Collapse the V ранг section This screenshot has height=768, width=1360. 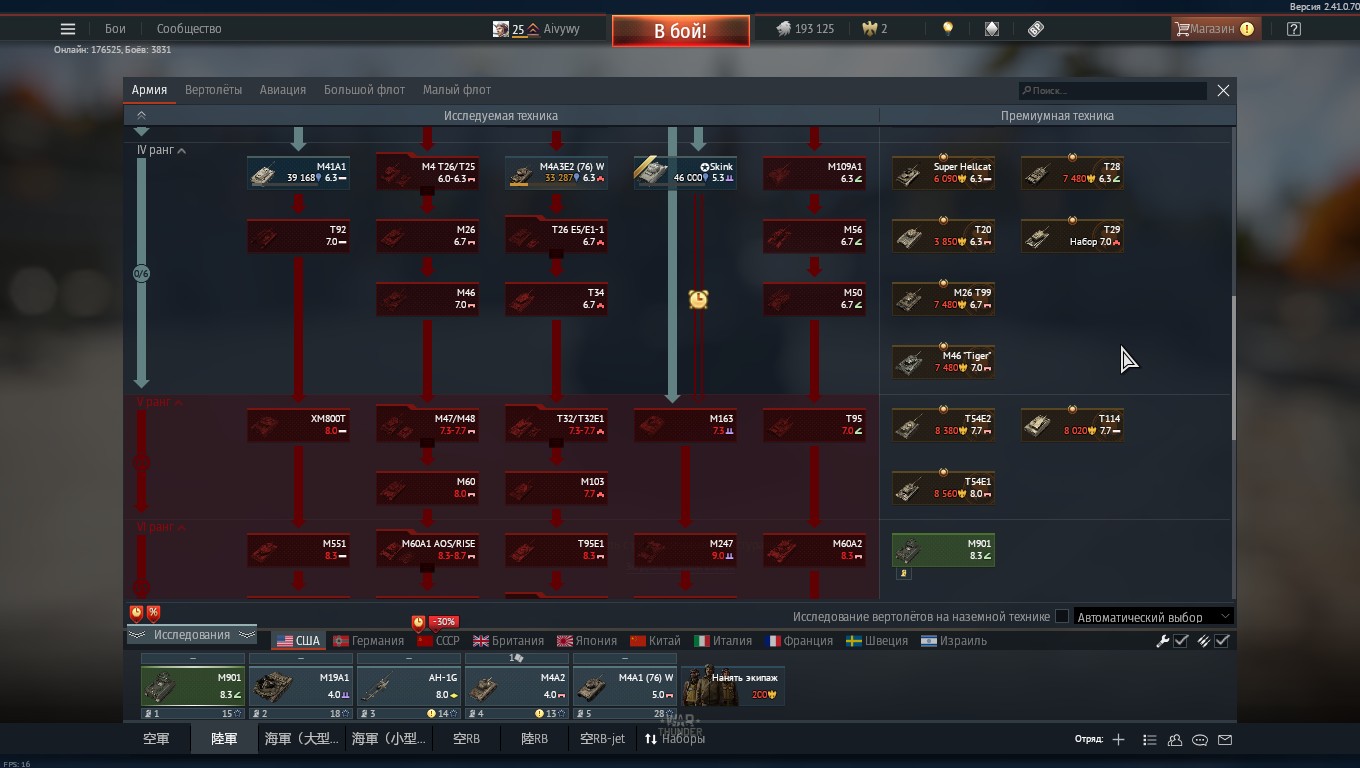pyautogui.click(x=160, y=402)
